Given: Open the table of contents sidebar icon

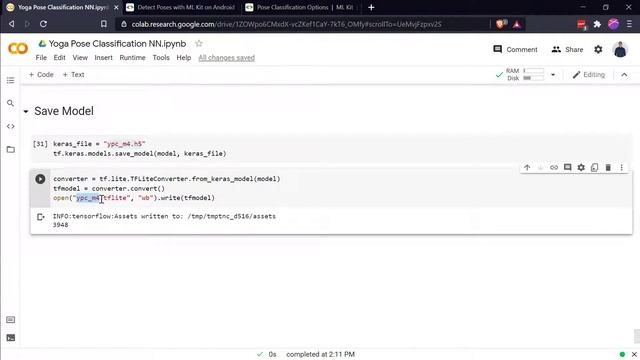Looking at the screenshot, I should click(11, 80).
